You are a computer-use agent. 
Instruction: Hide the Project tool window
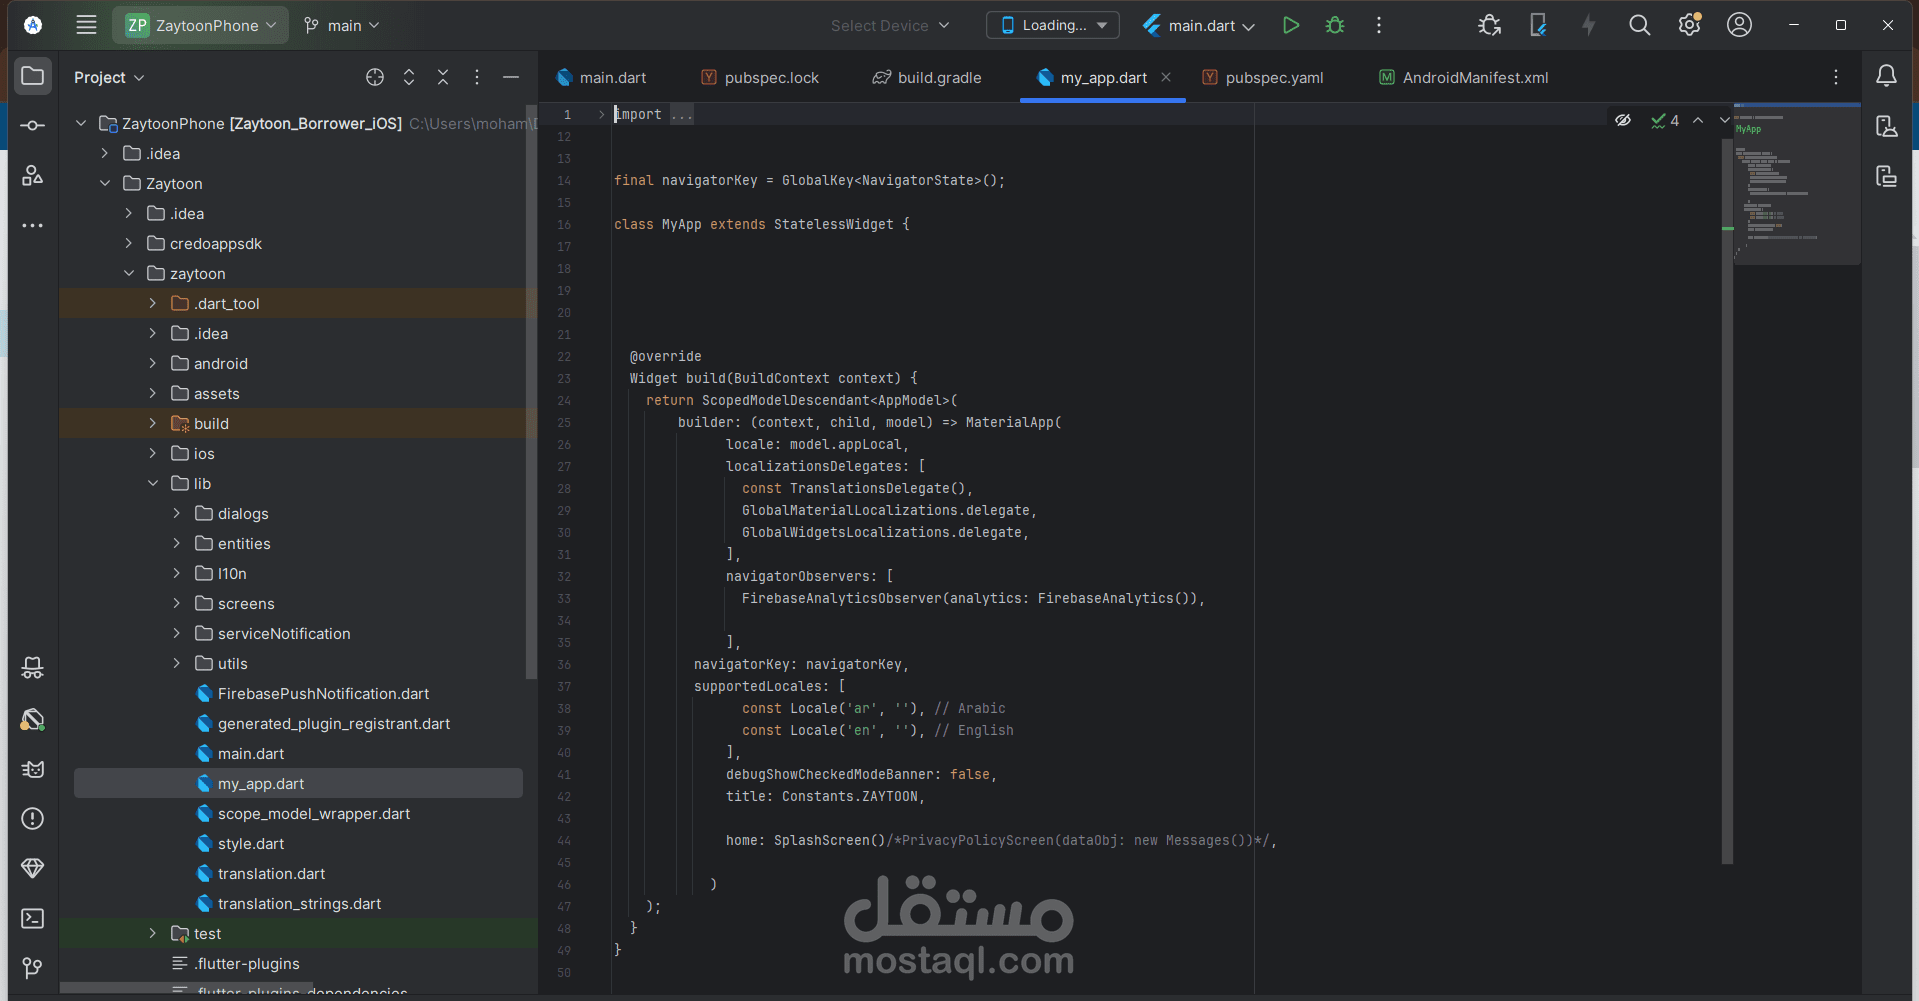[511, 77]
